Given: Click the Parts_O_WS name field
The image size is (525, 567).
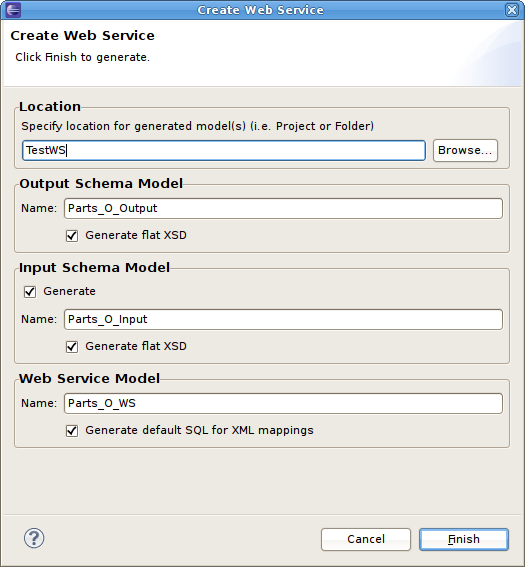Looking at the screenshot, I should (283, 403).
